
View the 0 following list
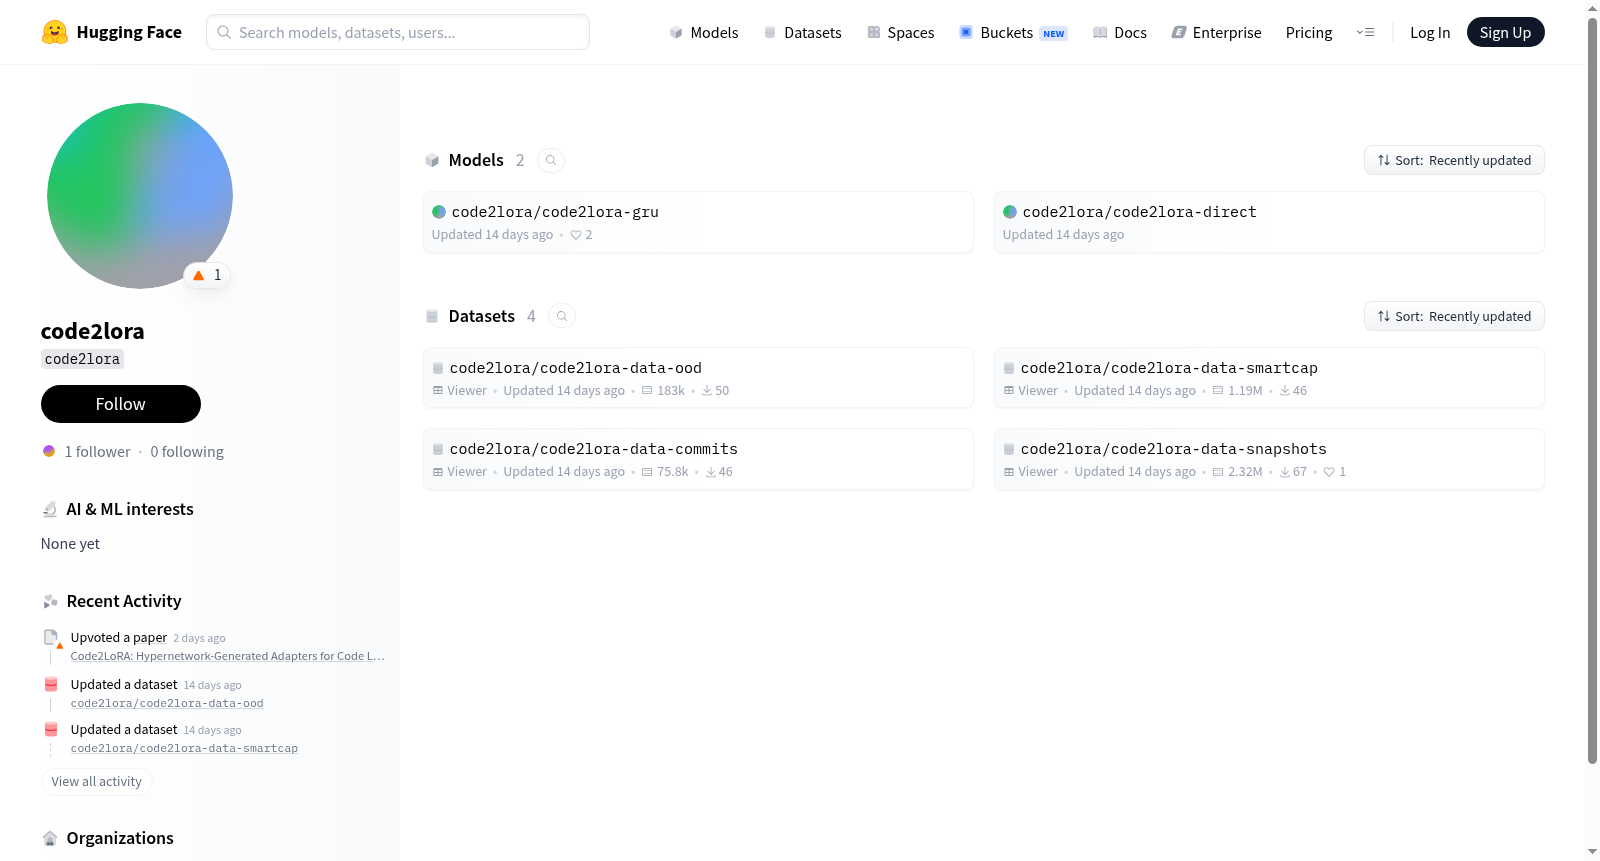point(187,452)
